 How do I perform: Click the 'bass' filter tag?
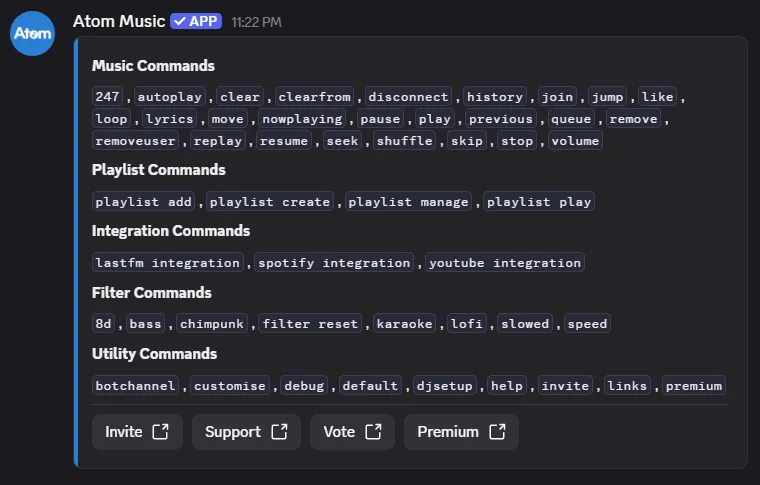[145, 324]
